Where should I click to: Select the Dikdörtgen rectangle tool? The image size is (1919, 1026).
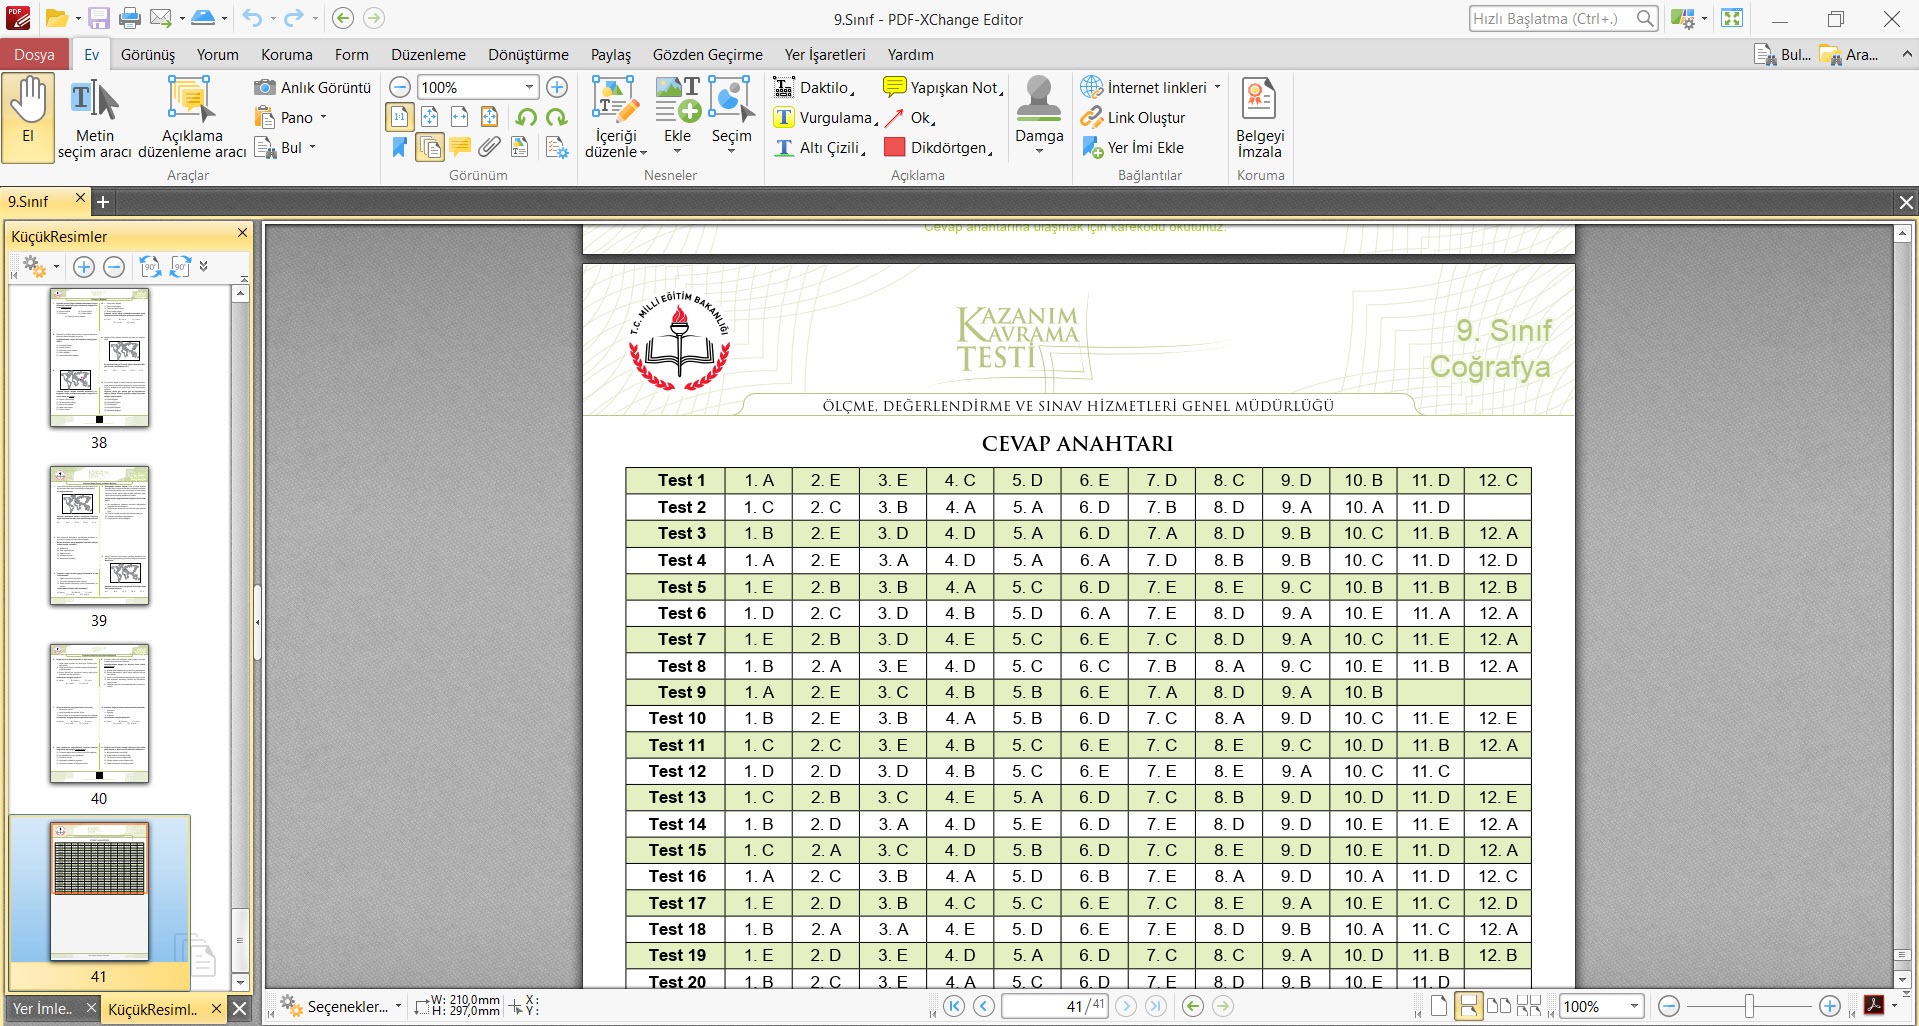[x=937, y=148]
